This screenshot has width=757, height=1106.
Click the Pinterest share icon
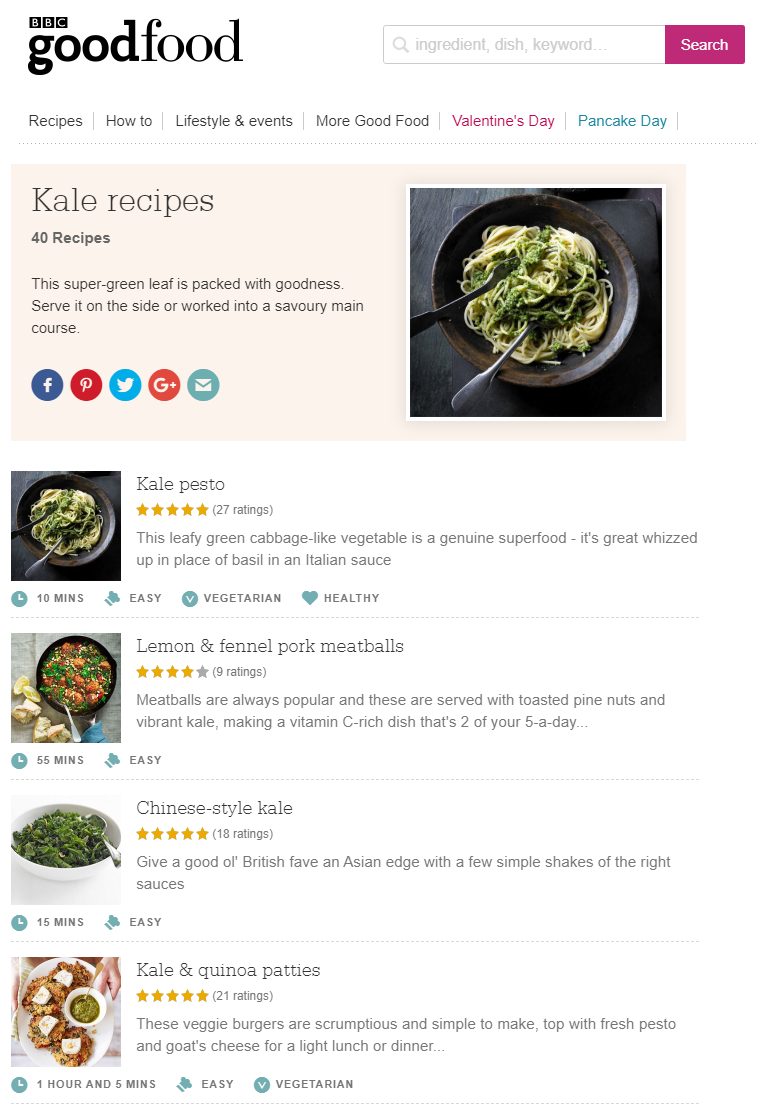pos(86,385)
